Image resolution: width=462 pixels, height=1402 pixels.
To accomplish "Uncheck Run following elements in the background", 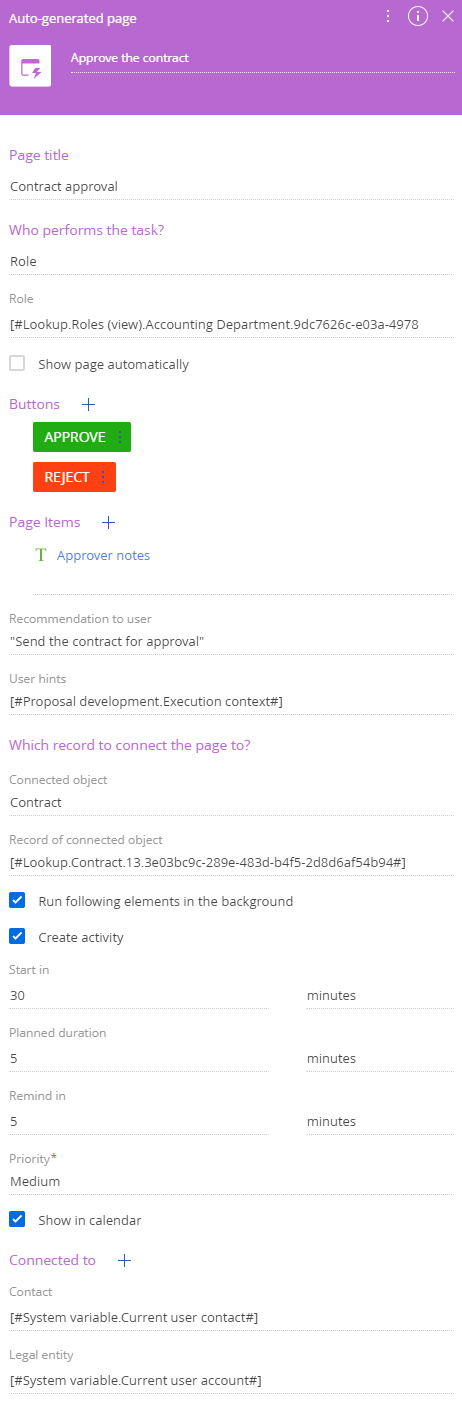I will pos(17,901).
